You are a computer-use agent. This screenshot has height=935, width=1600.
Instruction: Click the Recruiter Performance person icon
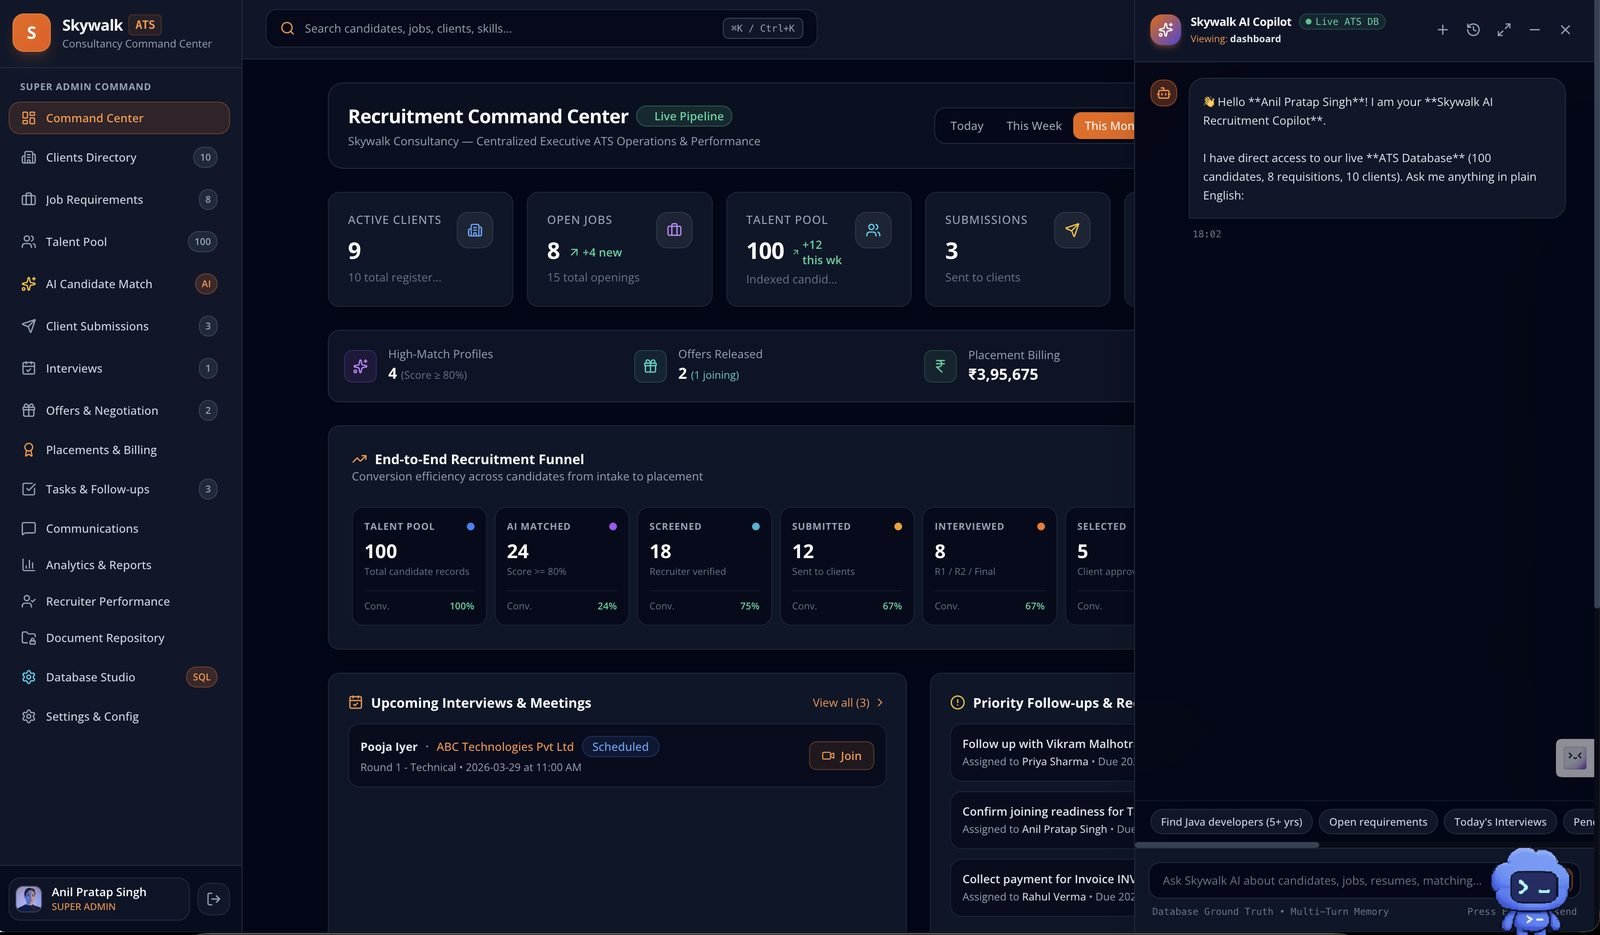pos(29,601)
